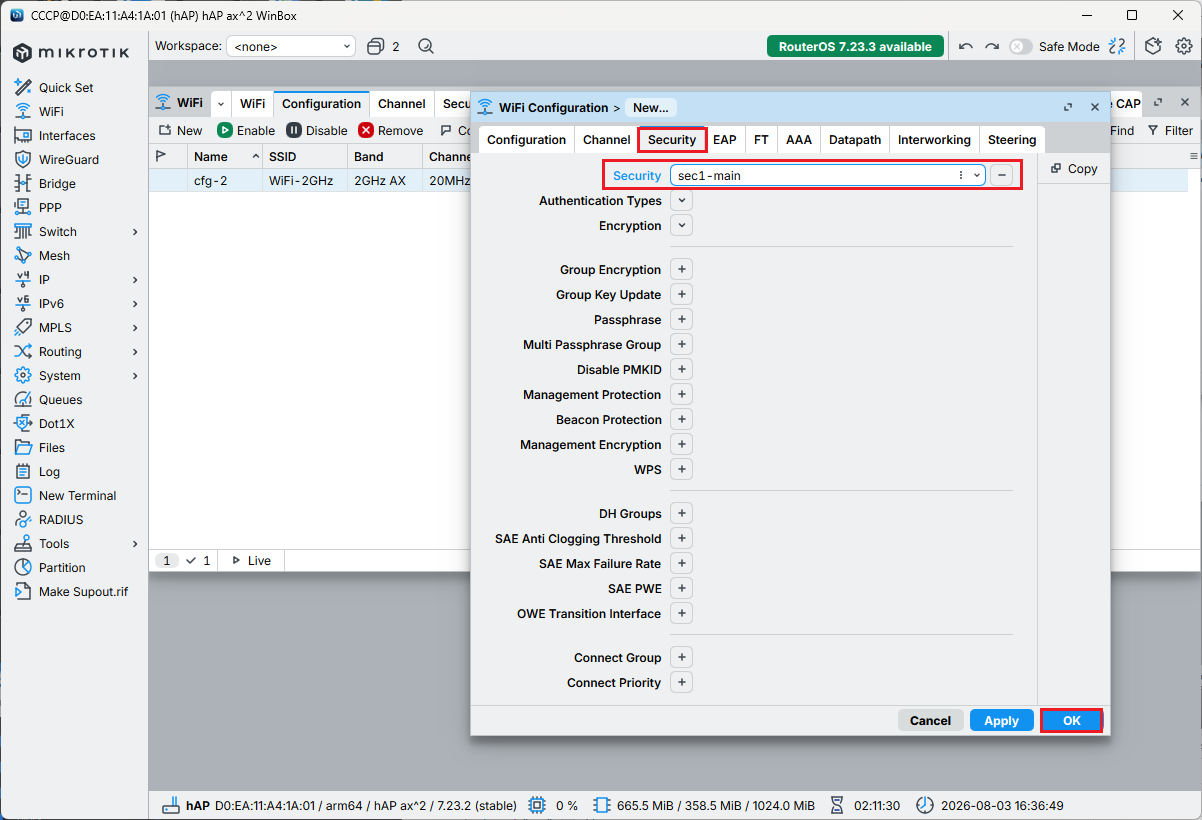Click New in the WiFi toolbar
The height and width of the screenshot is (820, 1202).
click(180, 130)
